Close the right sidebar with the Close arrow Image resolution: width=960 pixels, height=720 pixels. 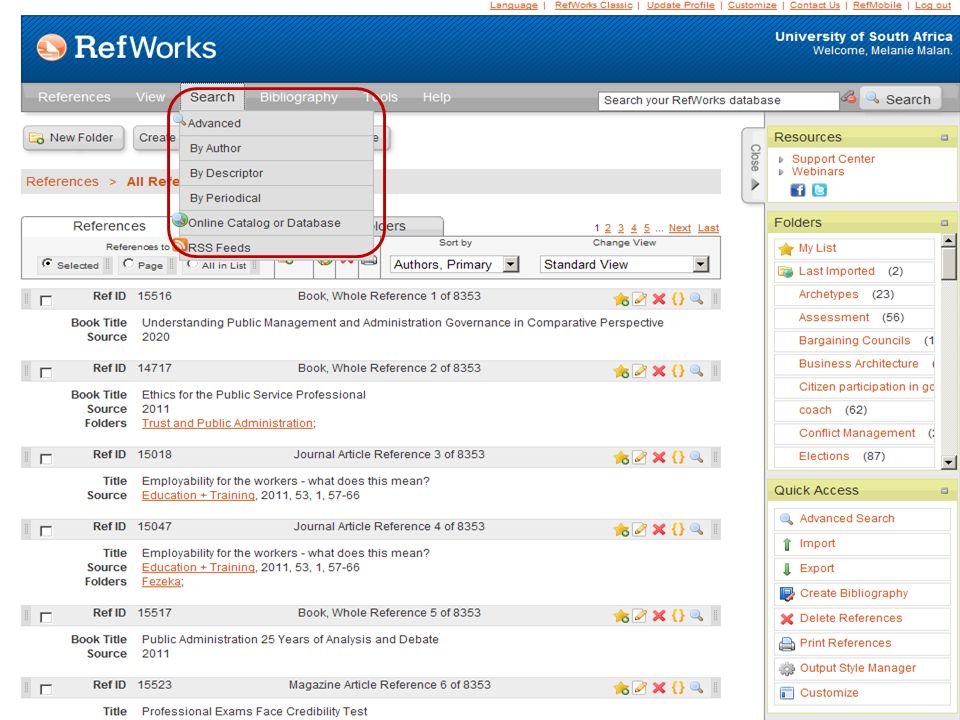(756, 167)
